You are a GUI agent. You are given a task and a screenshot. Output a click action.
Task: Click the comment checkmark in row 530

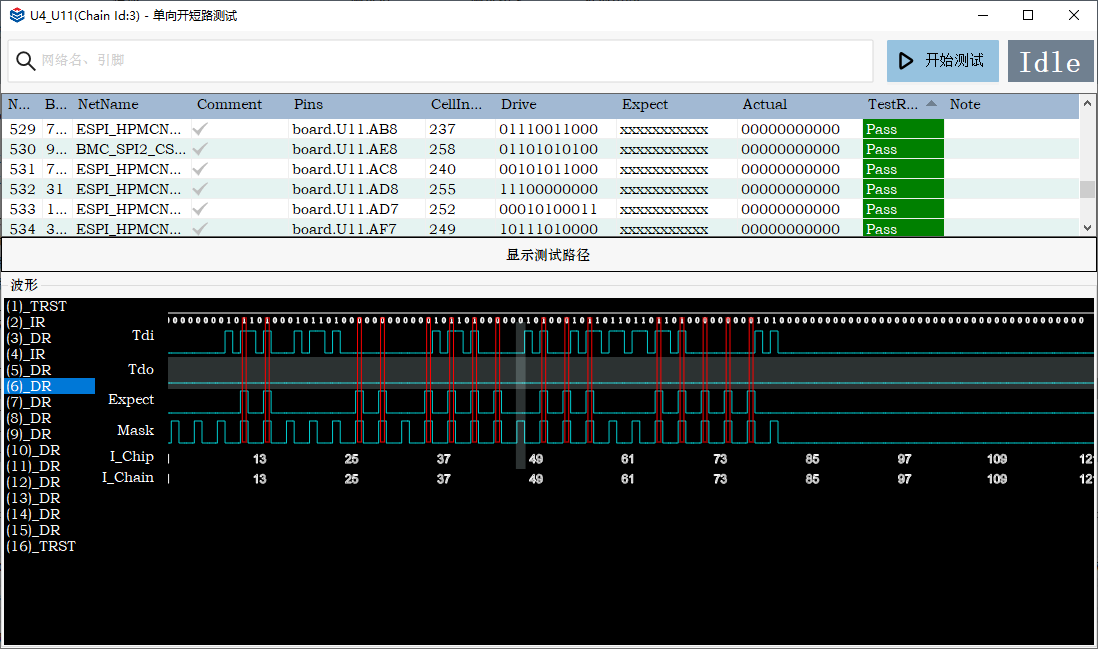200,149
